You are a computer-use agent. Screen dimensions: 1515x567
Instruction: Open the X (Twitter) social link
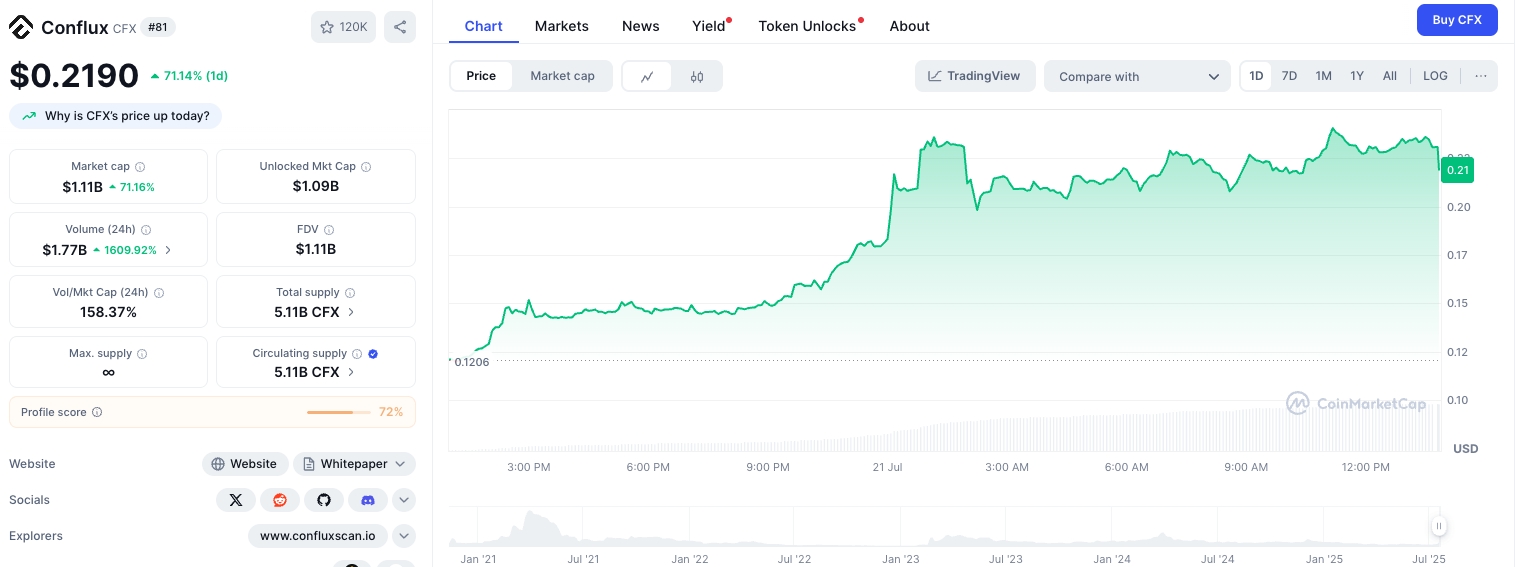pyautogui.click(x=236, y=500)
